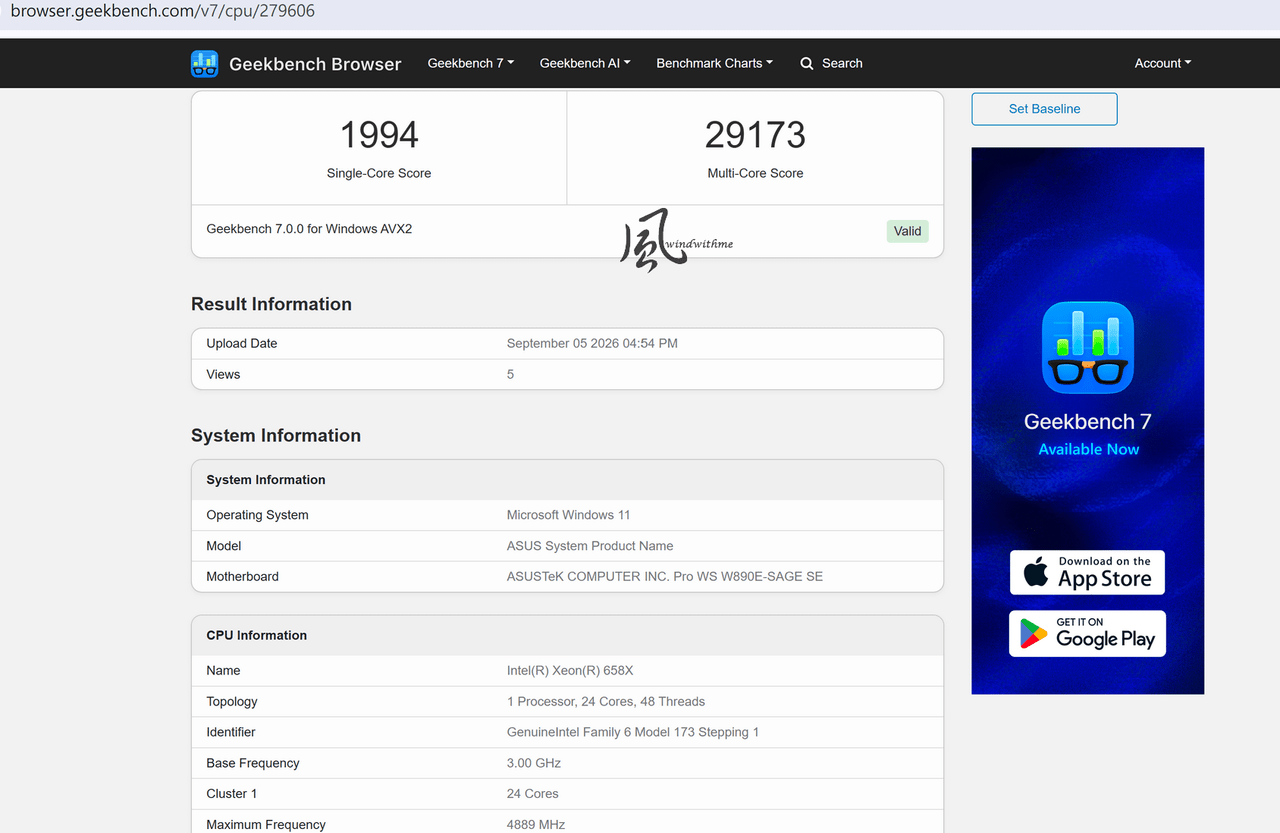1280x833 pixels.
Task: Open the Benchmark Charts dropdown
Action: pos(715,63)
